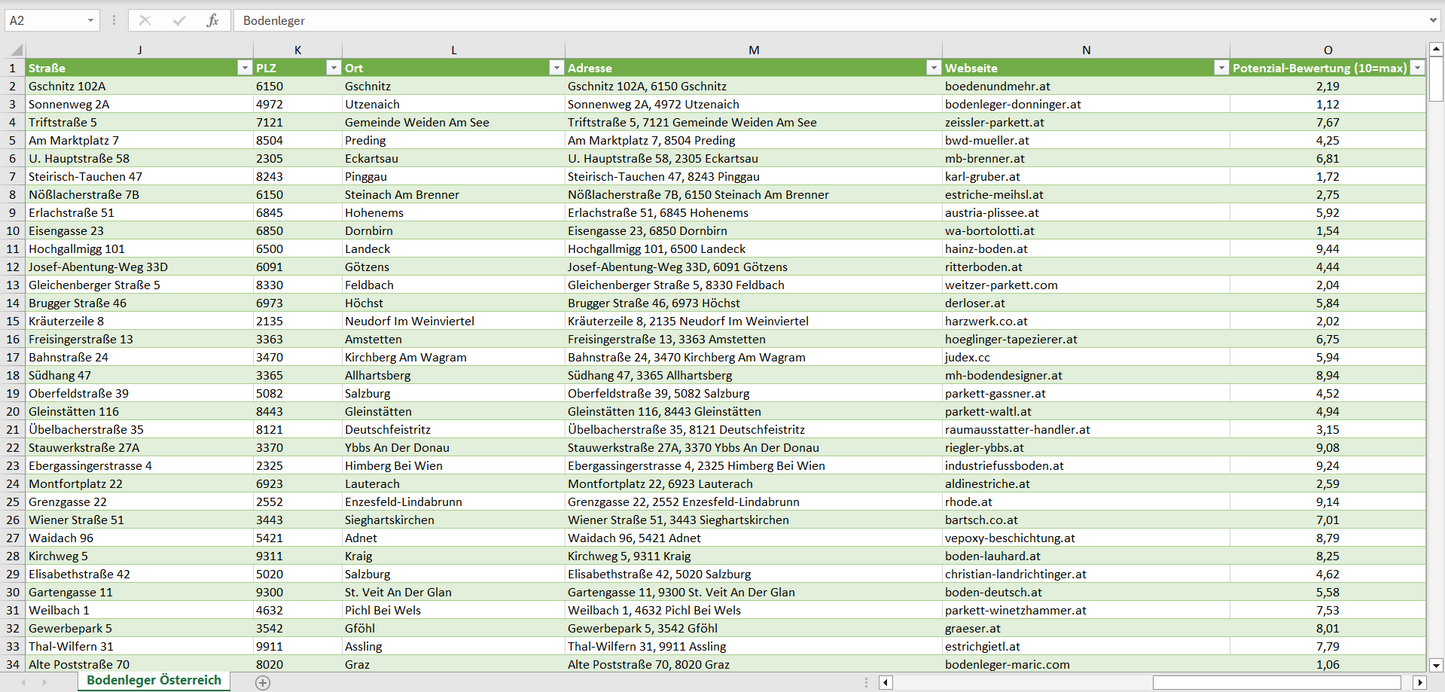Image resolution: width=1445 pixels, height=692 pixels.
Task: Select row 10 header
Action: pos(13,230)
